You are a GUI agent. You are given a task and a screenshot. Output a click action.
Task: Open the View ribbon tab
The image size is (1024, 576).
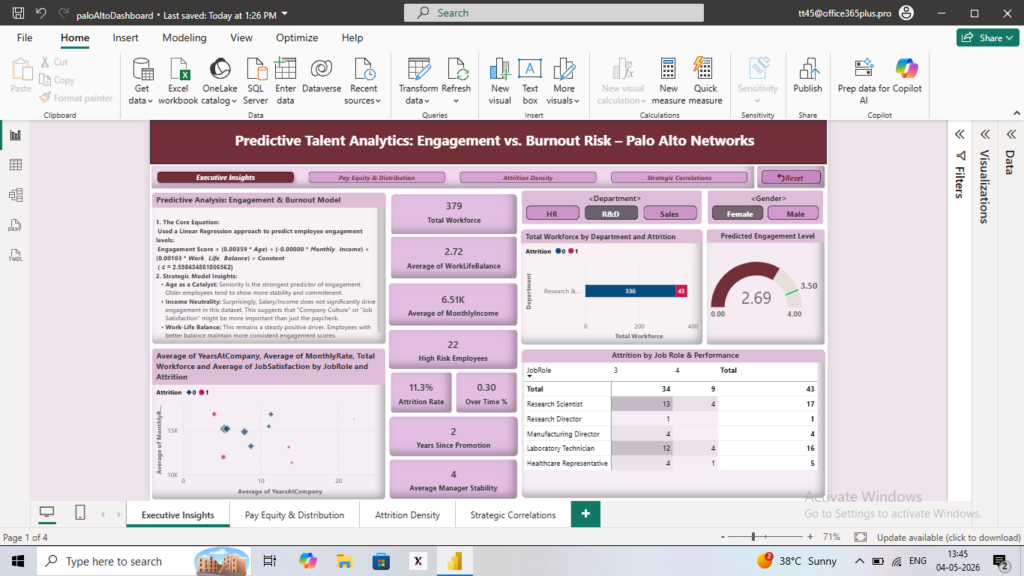coord(241,38)
